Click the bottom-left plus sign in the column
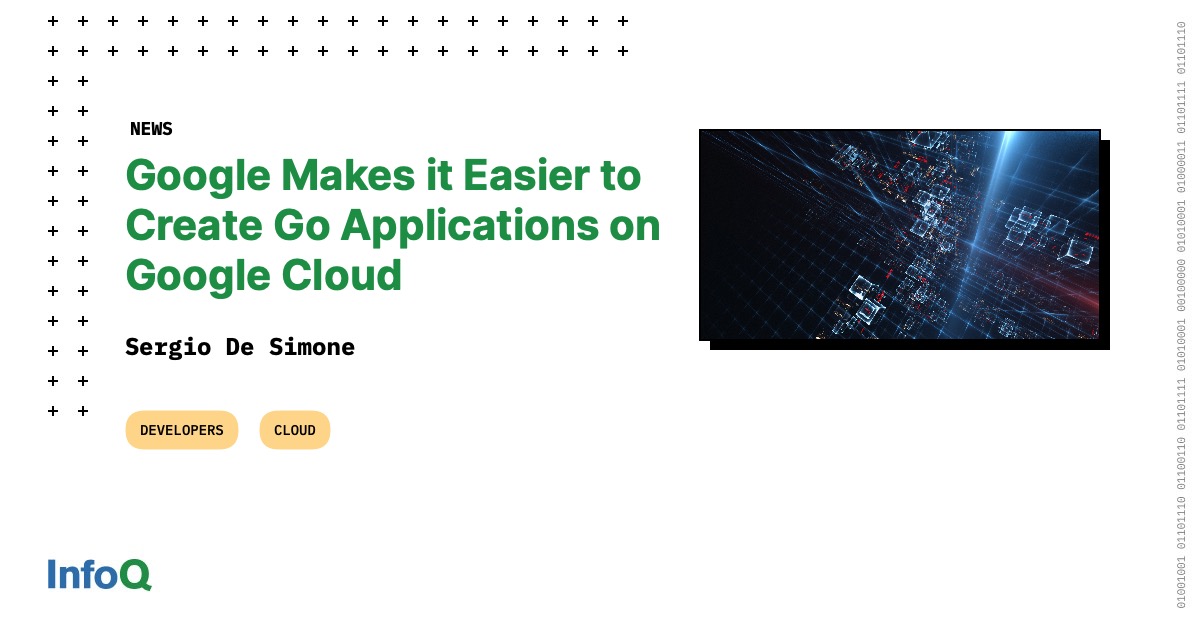The image size is (1200, 630). click(52, 410)
